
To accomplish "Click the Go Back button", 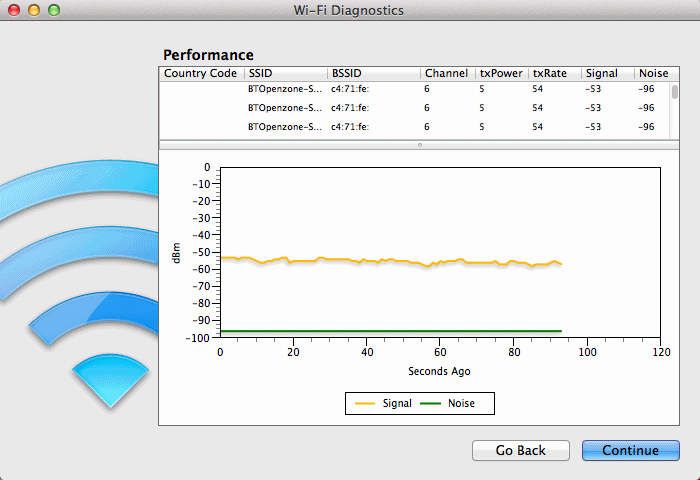I will (x=521, y=450).
